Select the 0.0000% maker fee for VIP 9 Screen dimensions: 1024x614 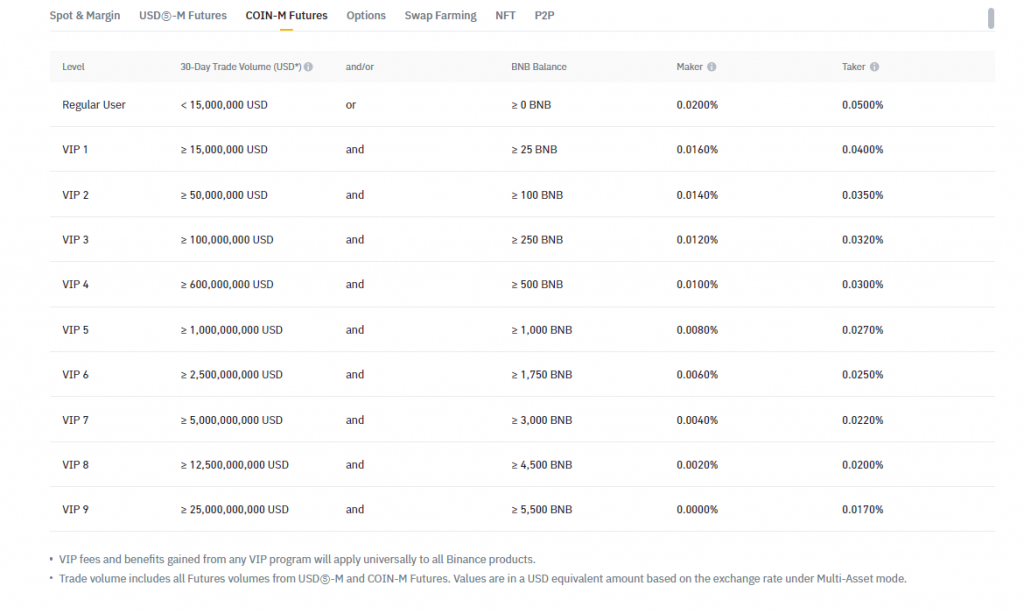(x=697, y=510)
